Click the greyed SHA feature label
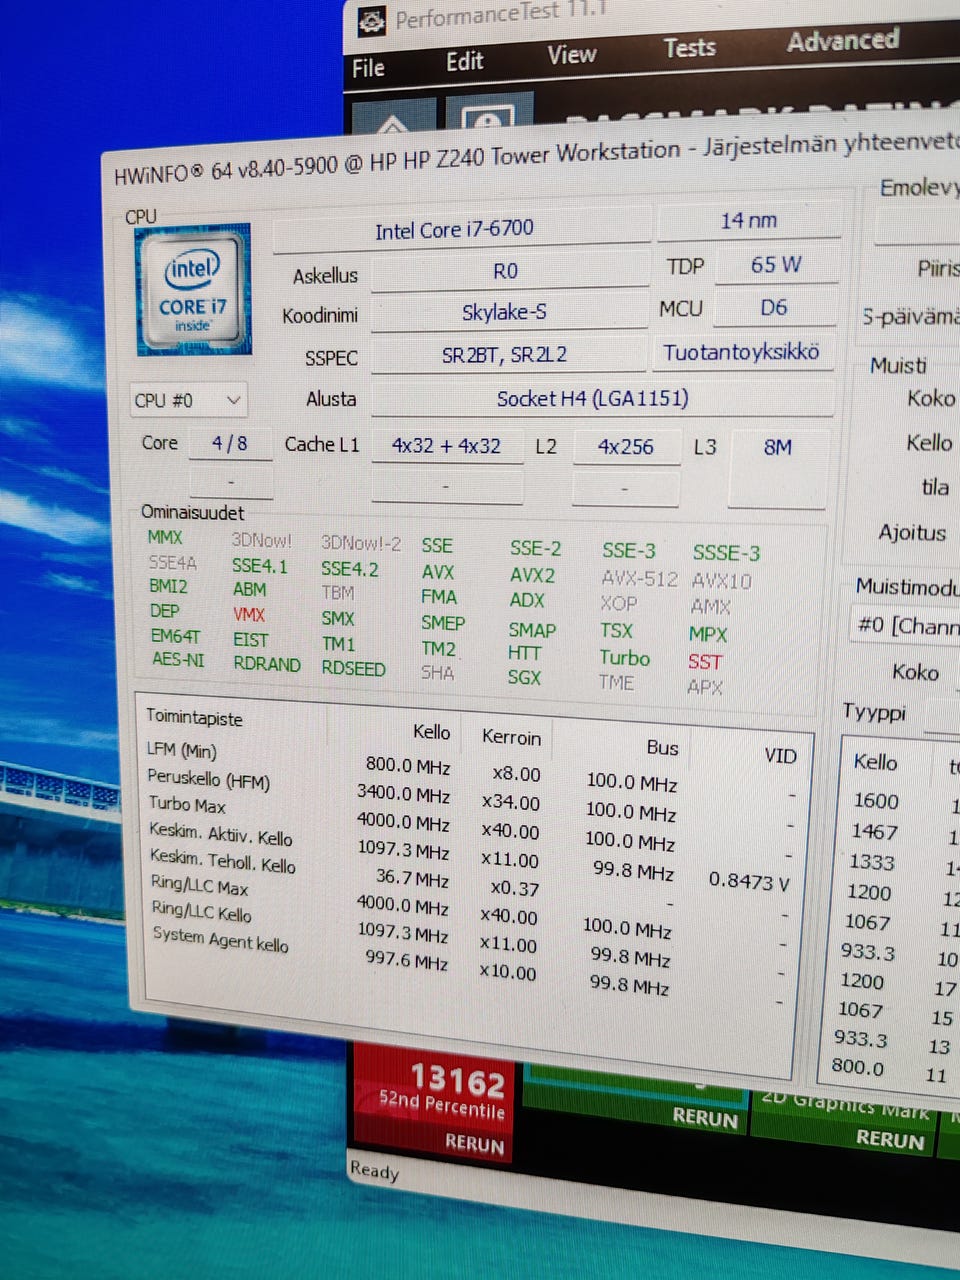Image resolution: width=960 pixels, height=1280 pixels. point(437,673)
